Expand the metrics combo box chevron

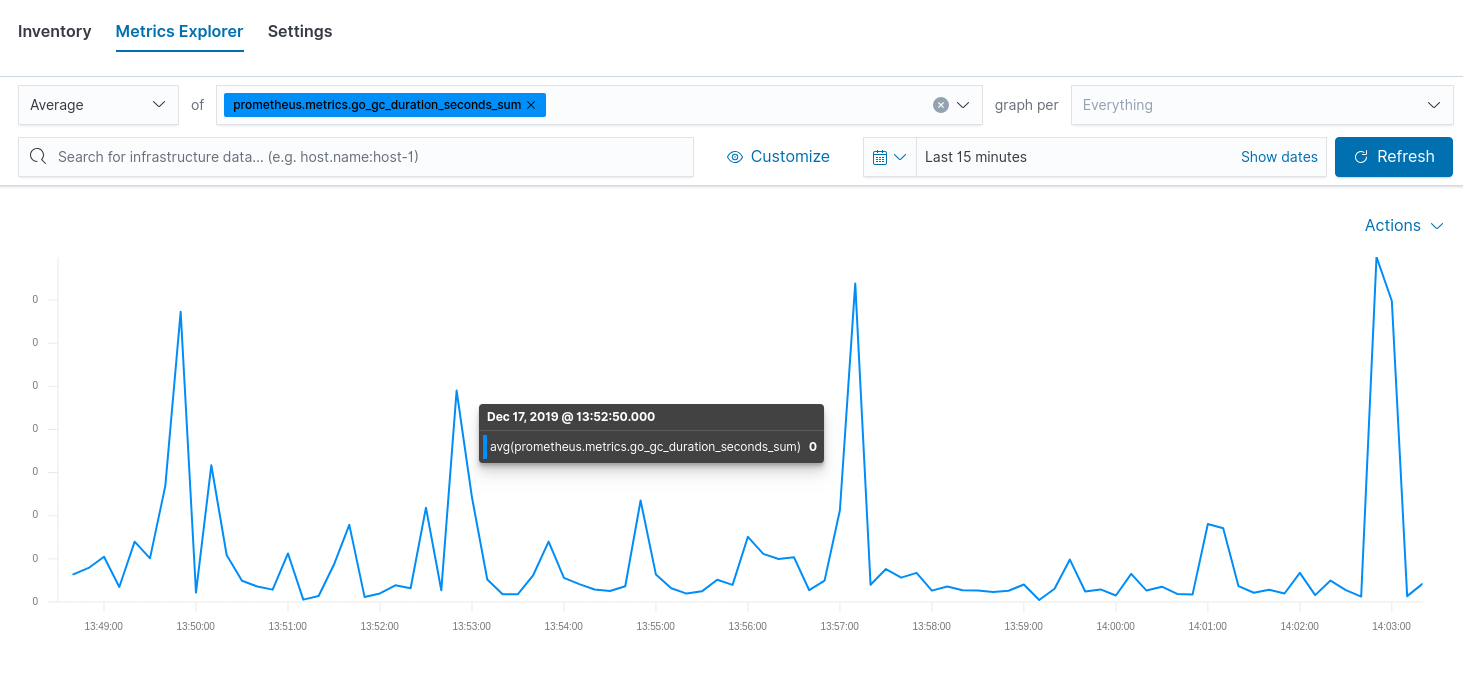click(x=964, y=105)
